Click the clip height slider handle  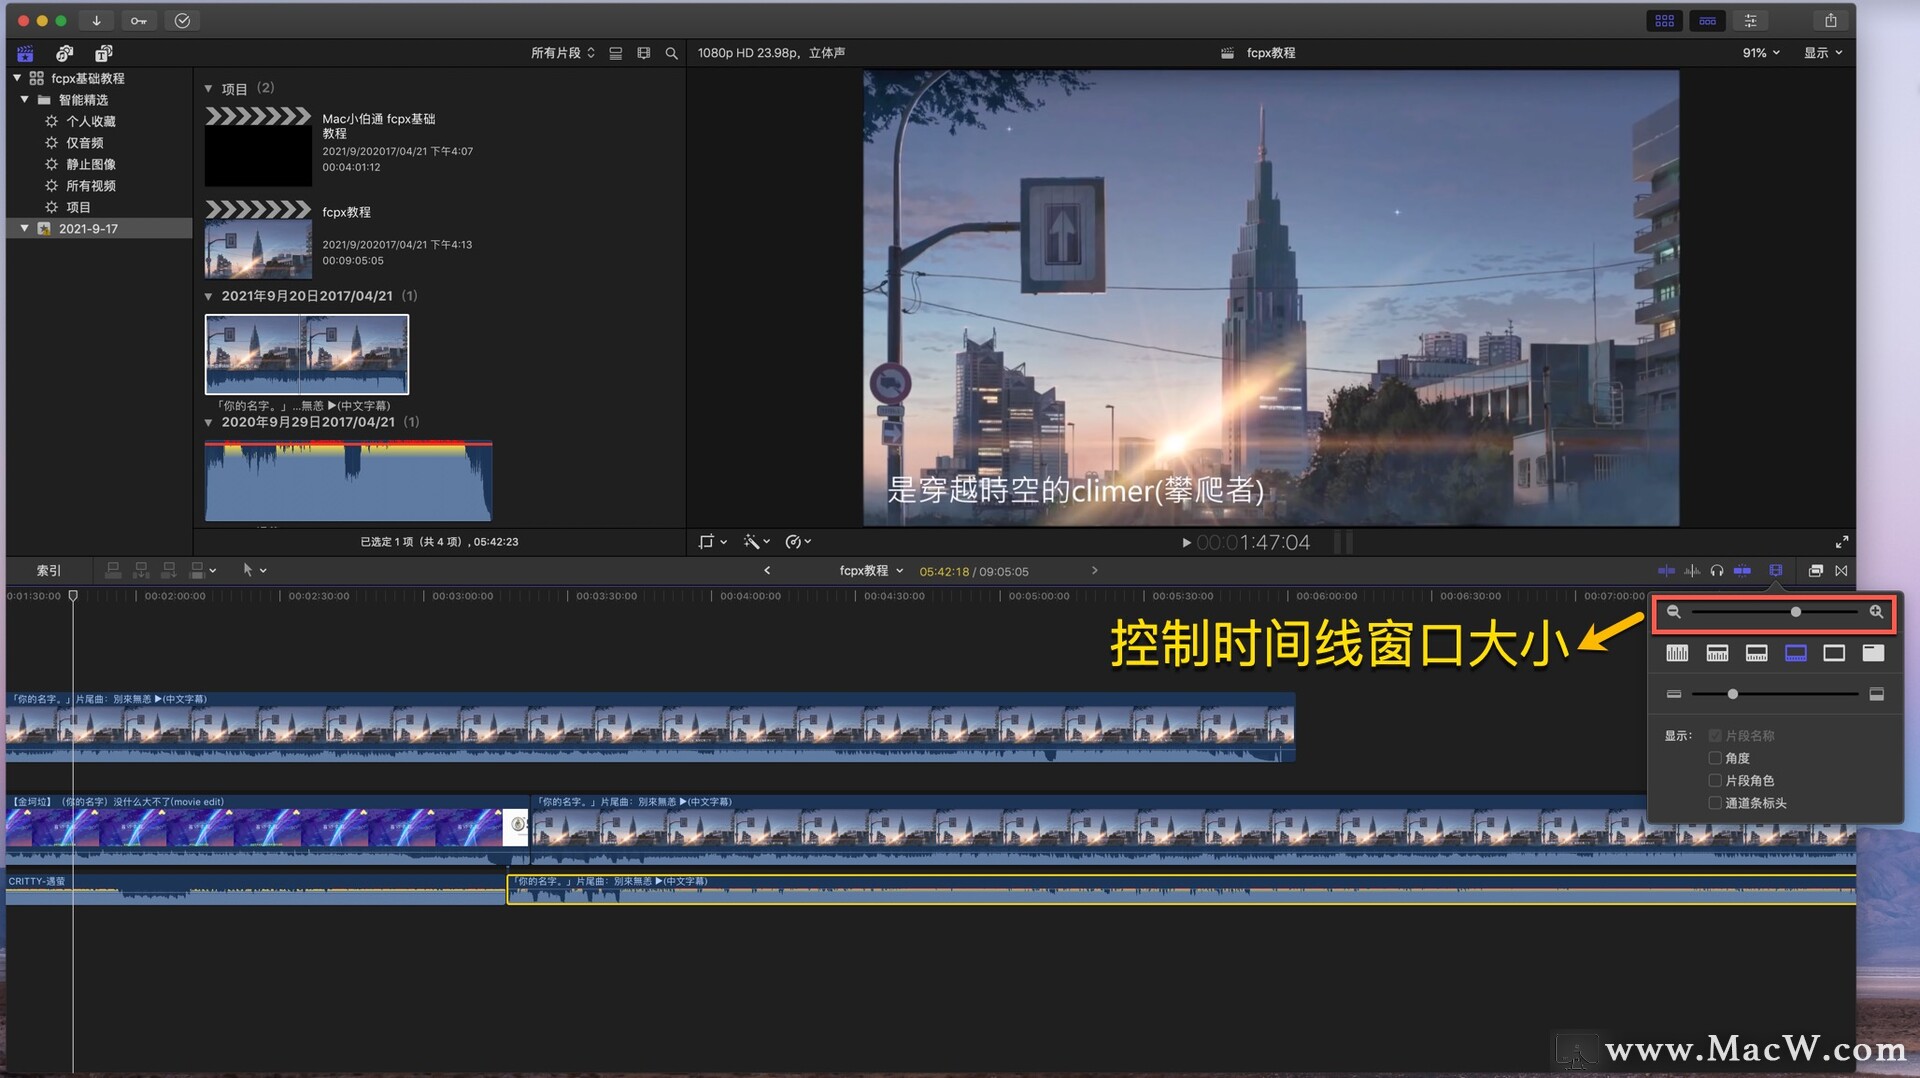point(1732,694)
